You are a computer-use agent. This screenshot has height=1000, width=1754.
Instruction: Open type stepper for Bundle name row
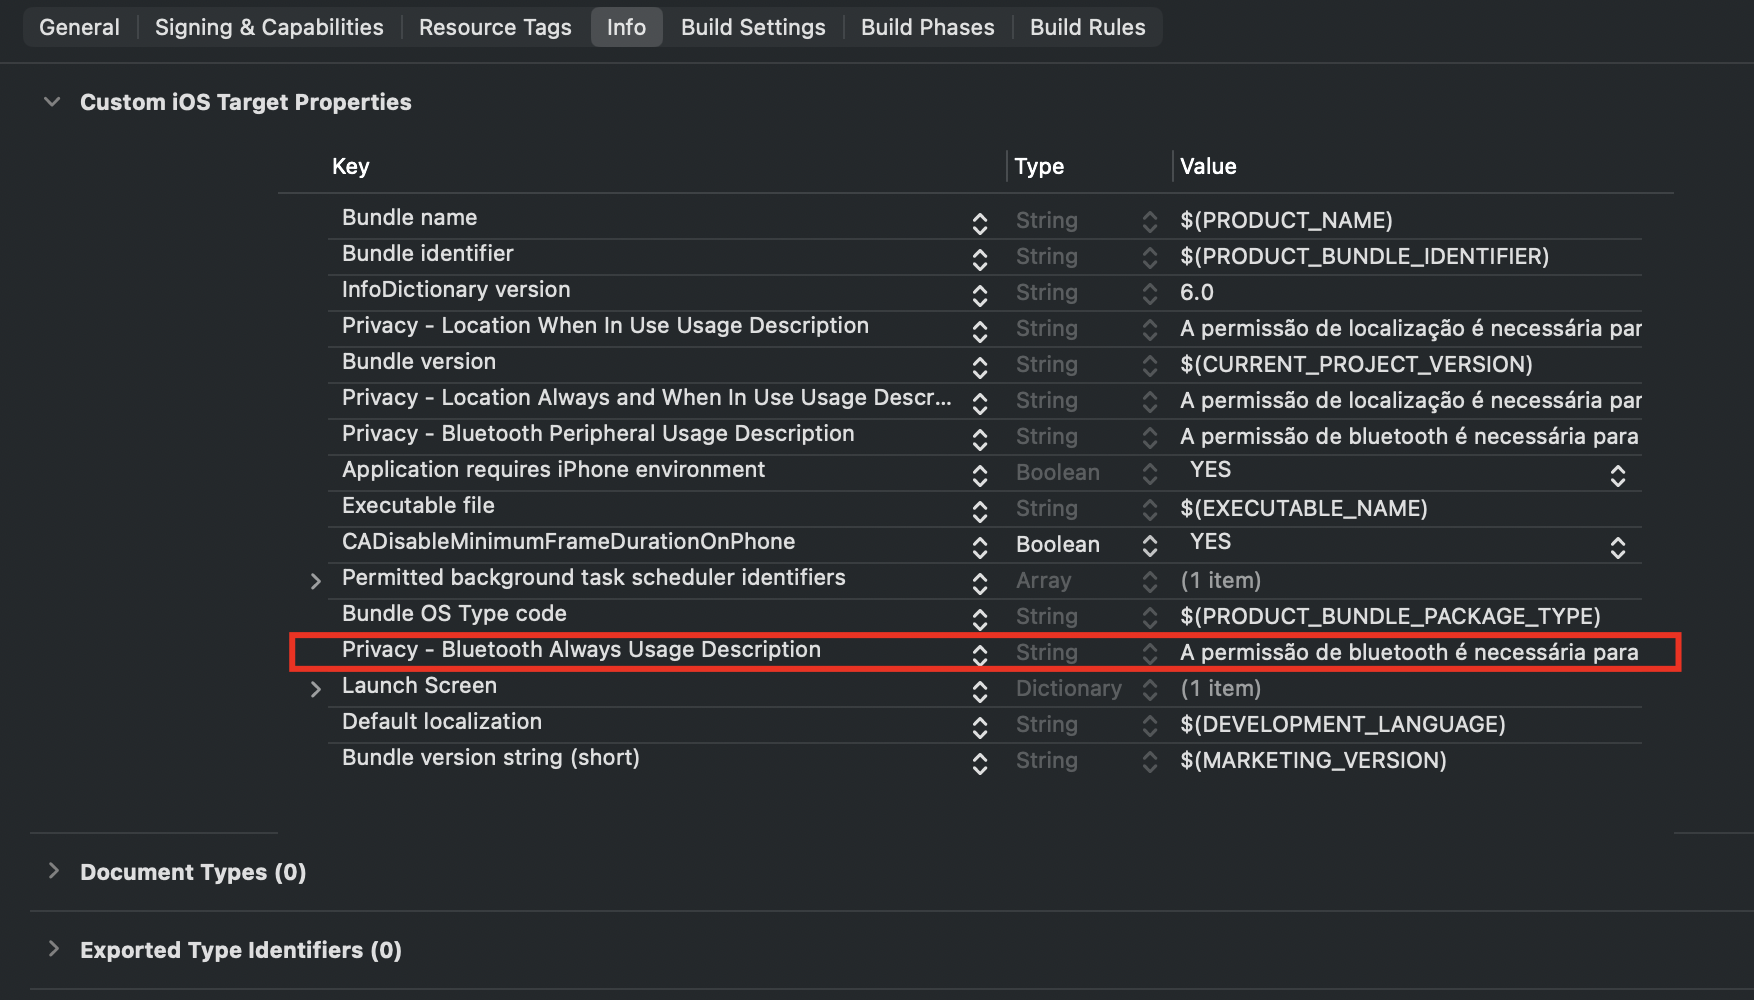point(1150,221)
